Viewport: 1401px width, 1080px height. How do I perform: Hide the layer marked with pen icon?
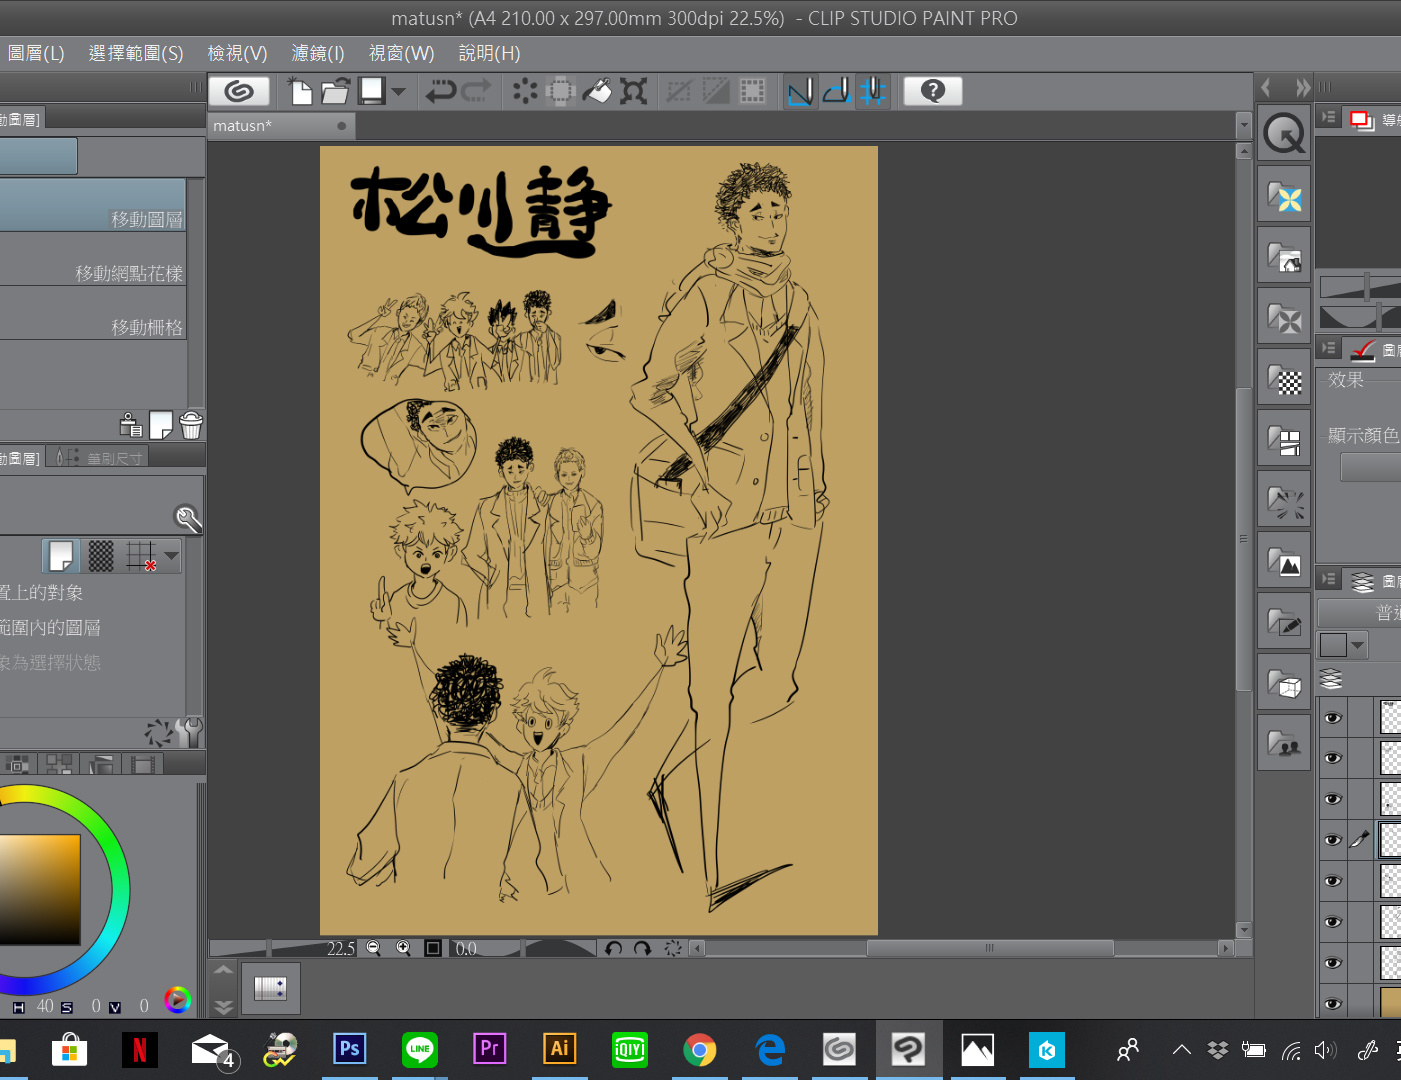coord(1332,840)
